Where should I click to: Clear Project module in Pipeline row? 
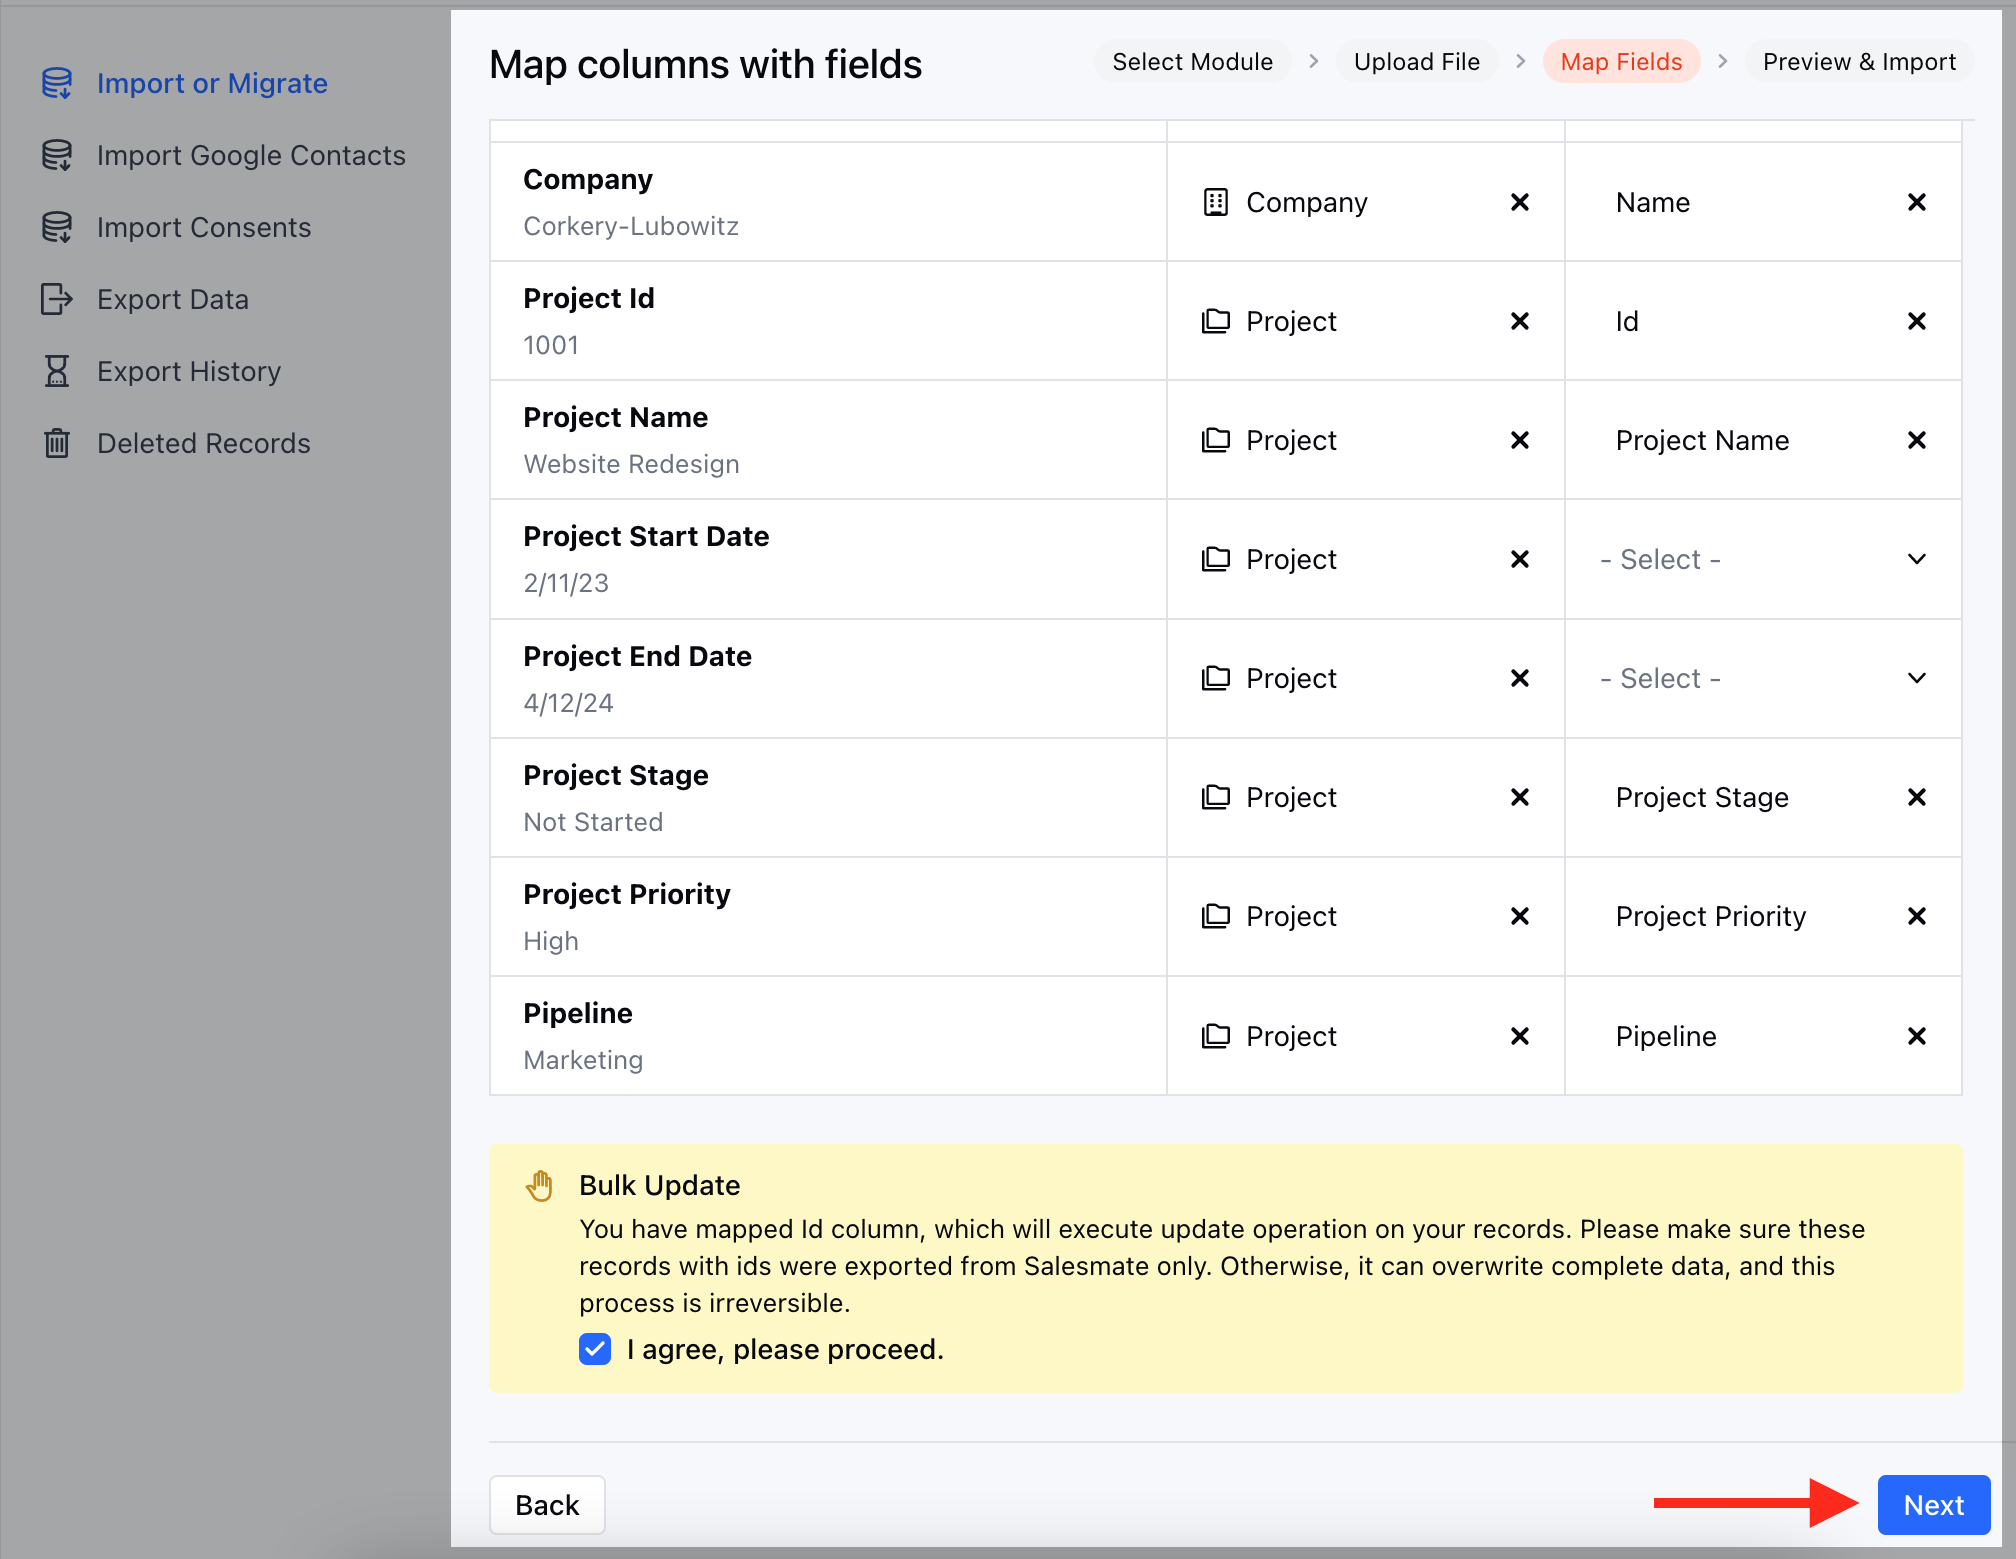[x=1520, y=1037]
